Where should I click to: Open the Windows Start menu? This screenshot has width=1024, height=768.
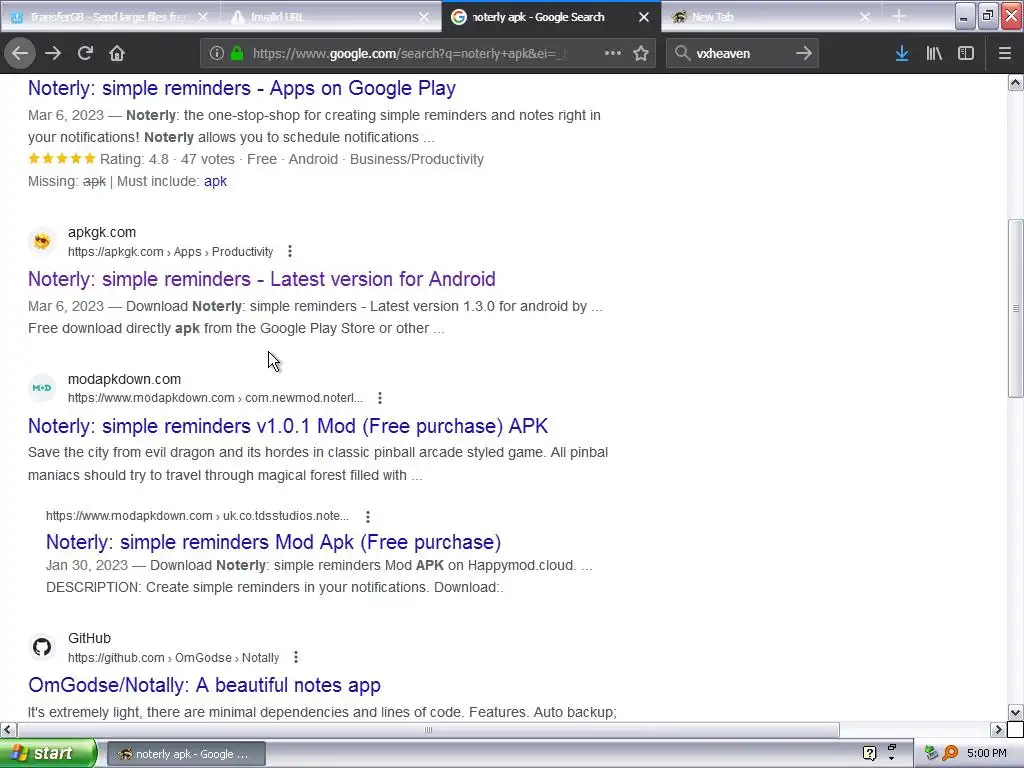click(48, 754)
